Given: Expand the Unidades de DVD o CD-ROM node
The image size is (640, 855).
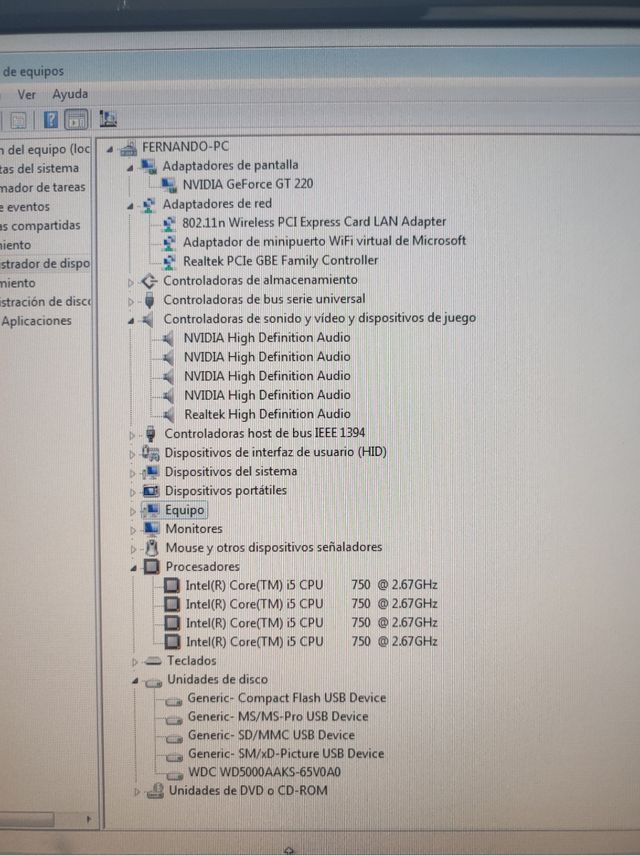Looking at the screenshot, I should (x=137, y=792).
